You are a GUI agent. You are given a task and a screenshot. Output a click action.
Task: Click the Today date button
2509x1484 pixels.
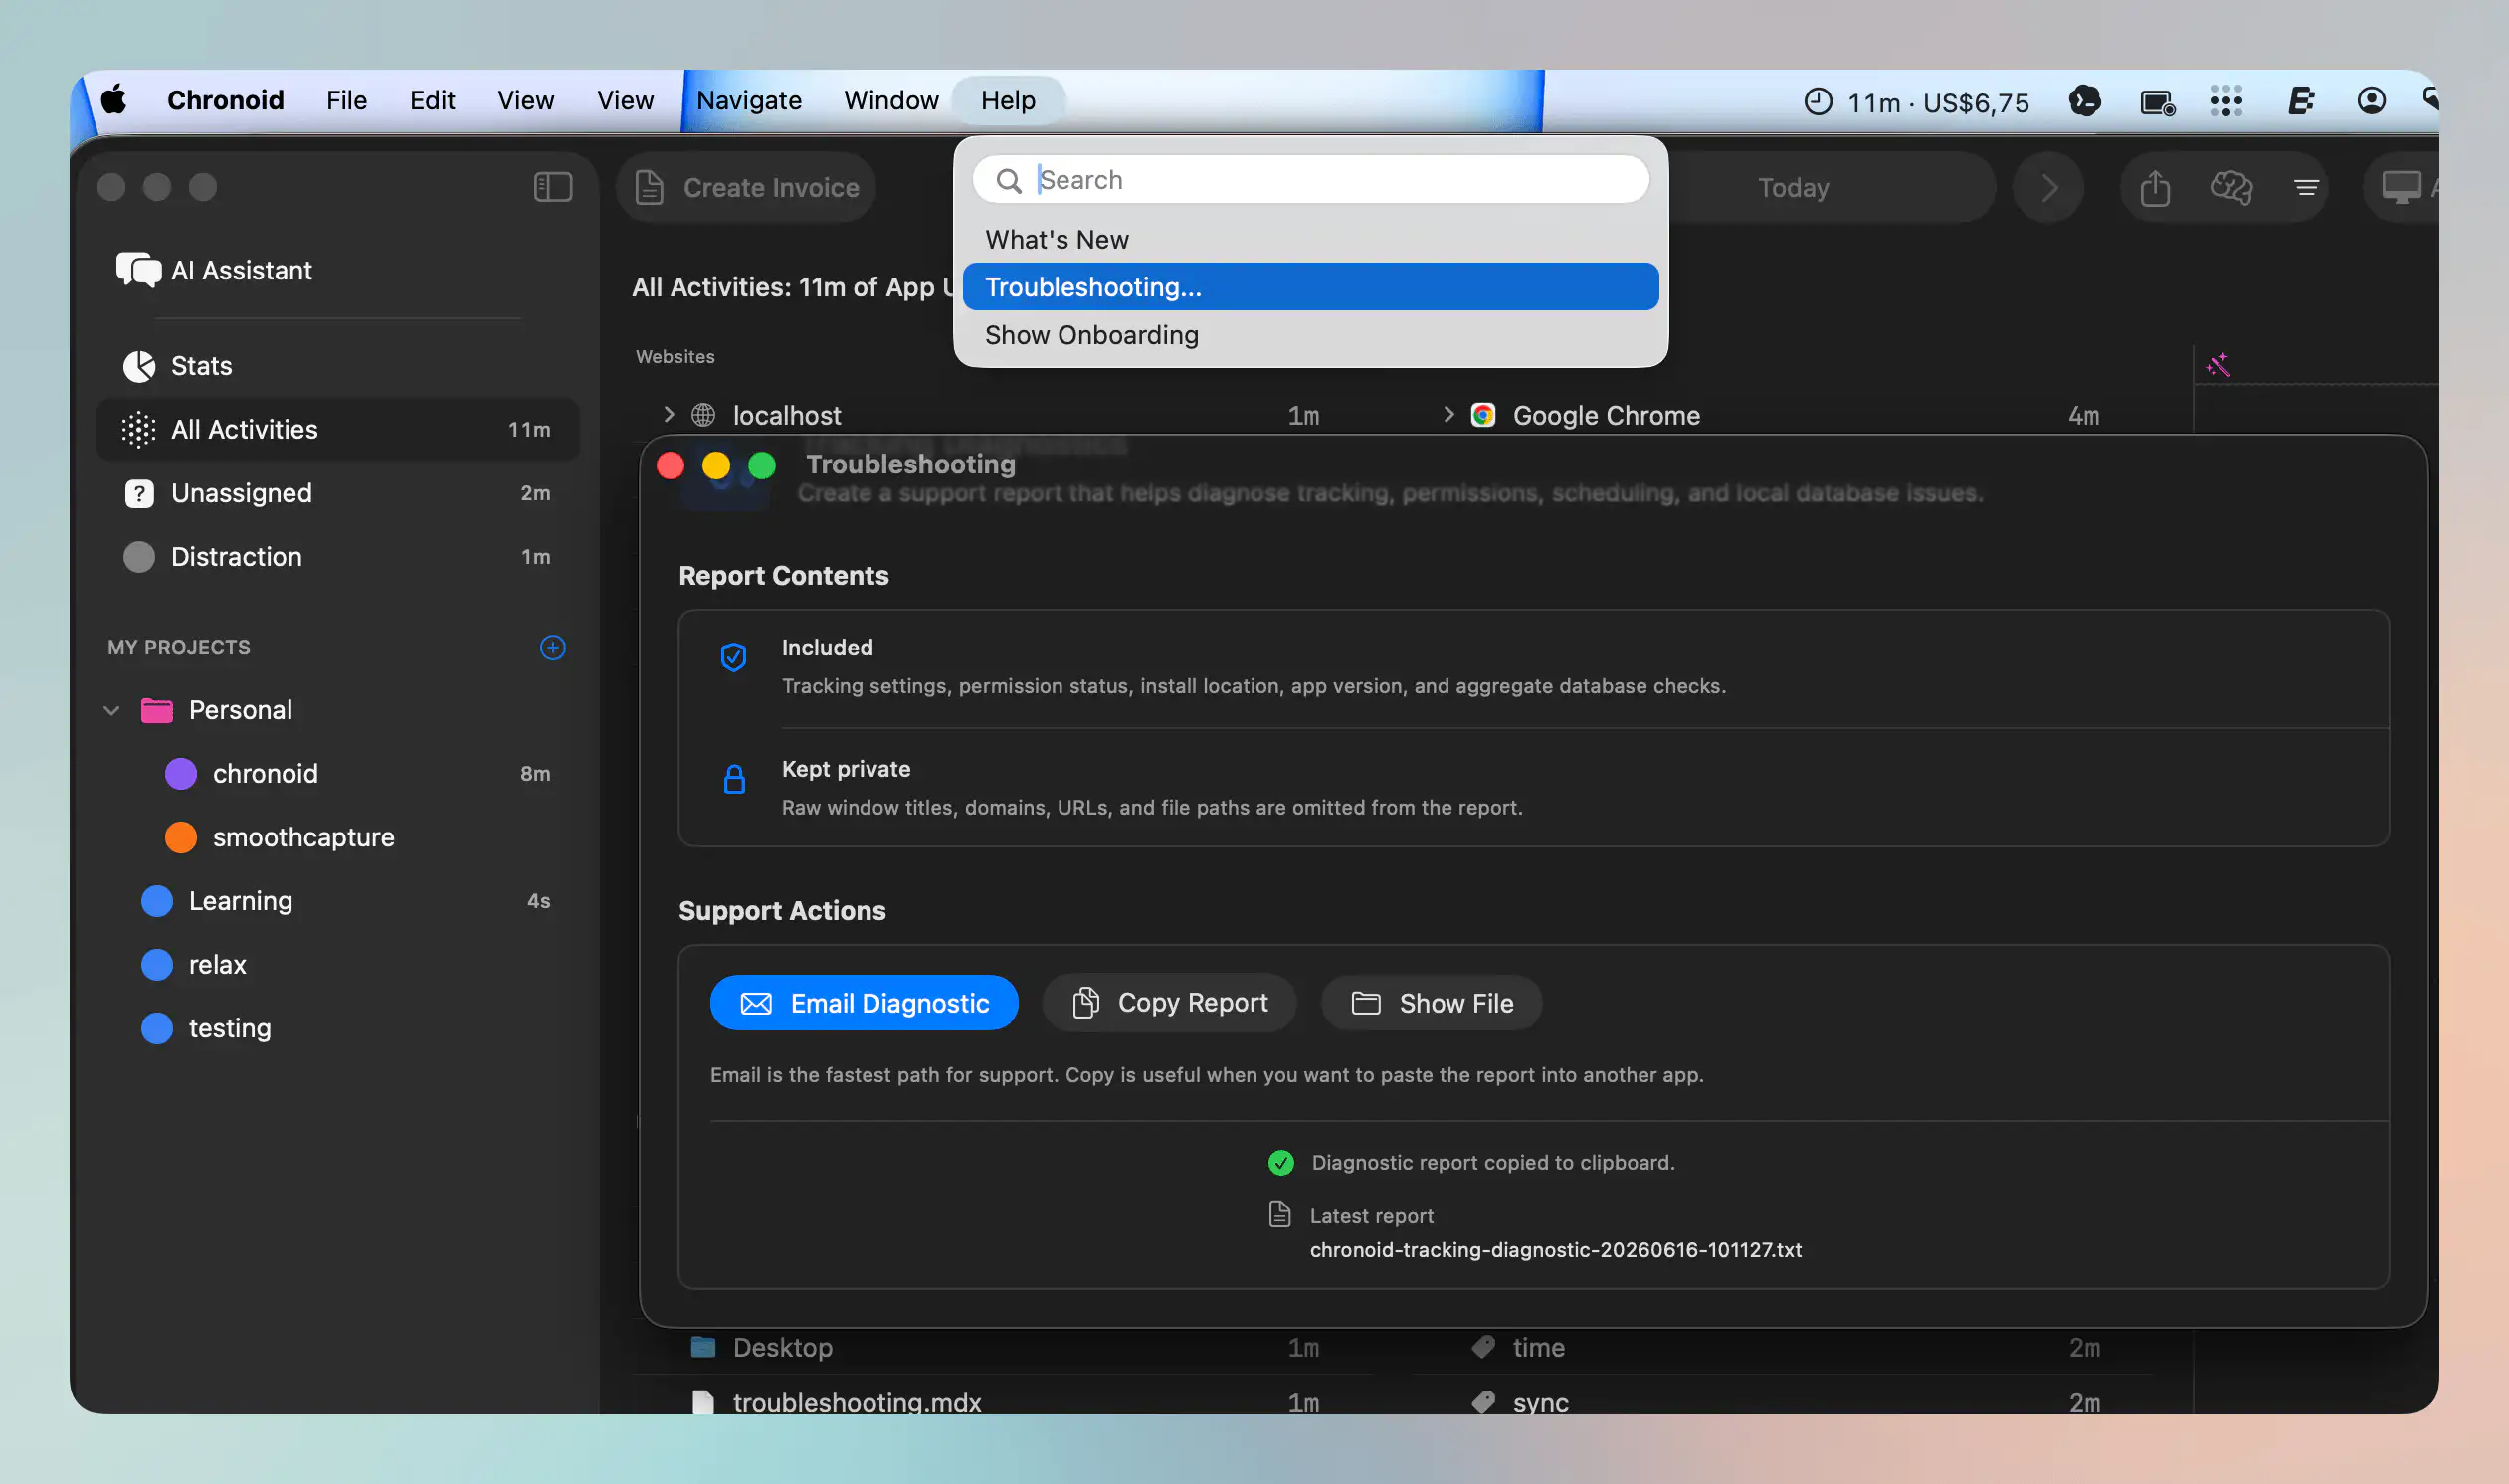(x=1793, y=187)
